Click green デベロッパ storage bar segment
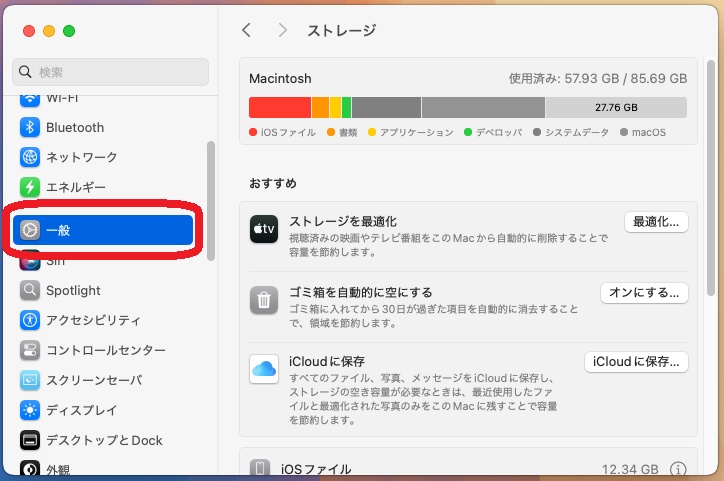 pyautogui.click(x=346, y=108)
